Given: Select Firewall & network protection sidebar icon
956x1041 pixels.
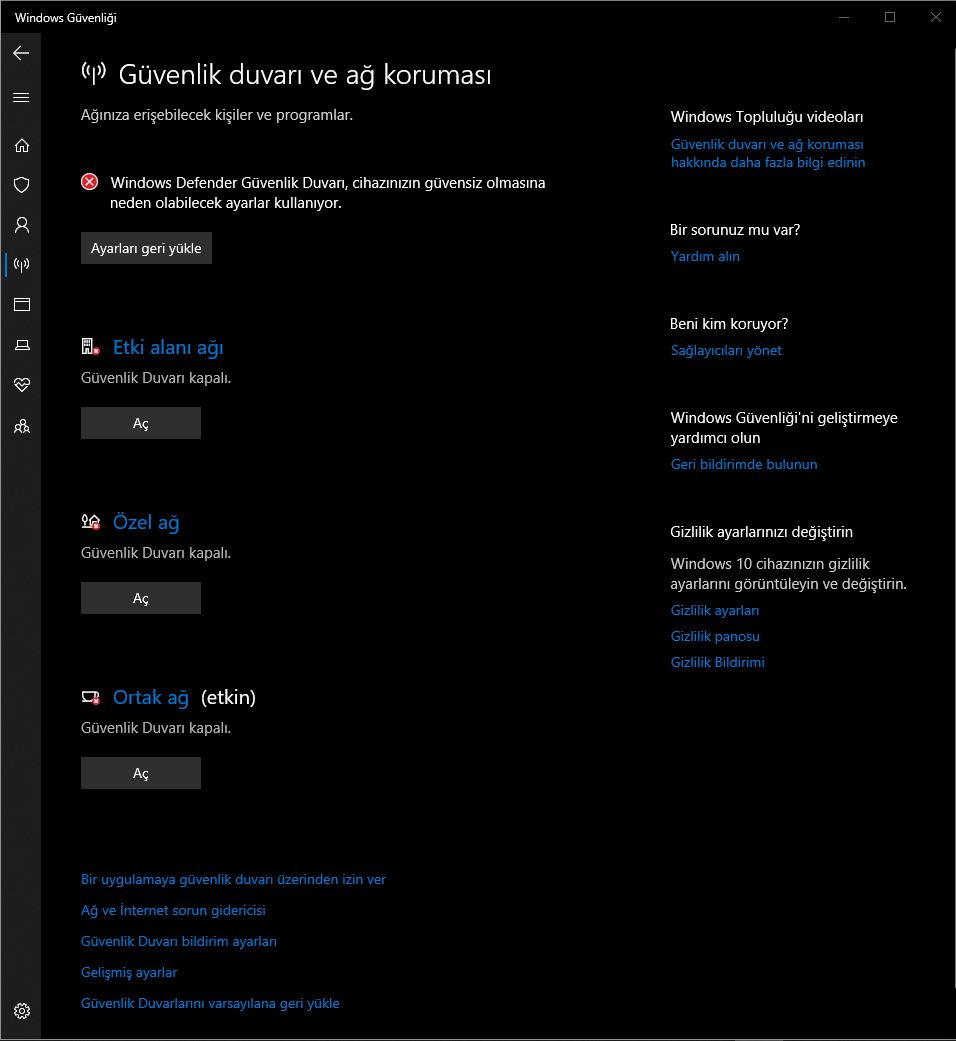Looking at the screenshot, I should point(22,265).
